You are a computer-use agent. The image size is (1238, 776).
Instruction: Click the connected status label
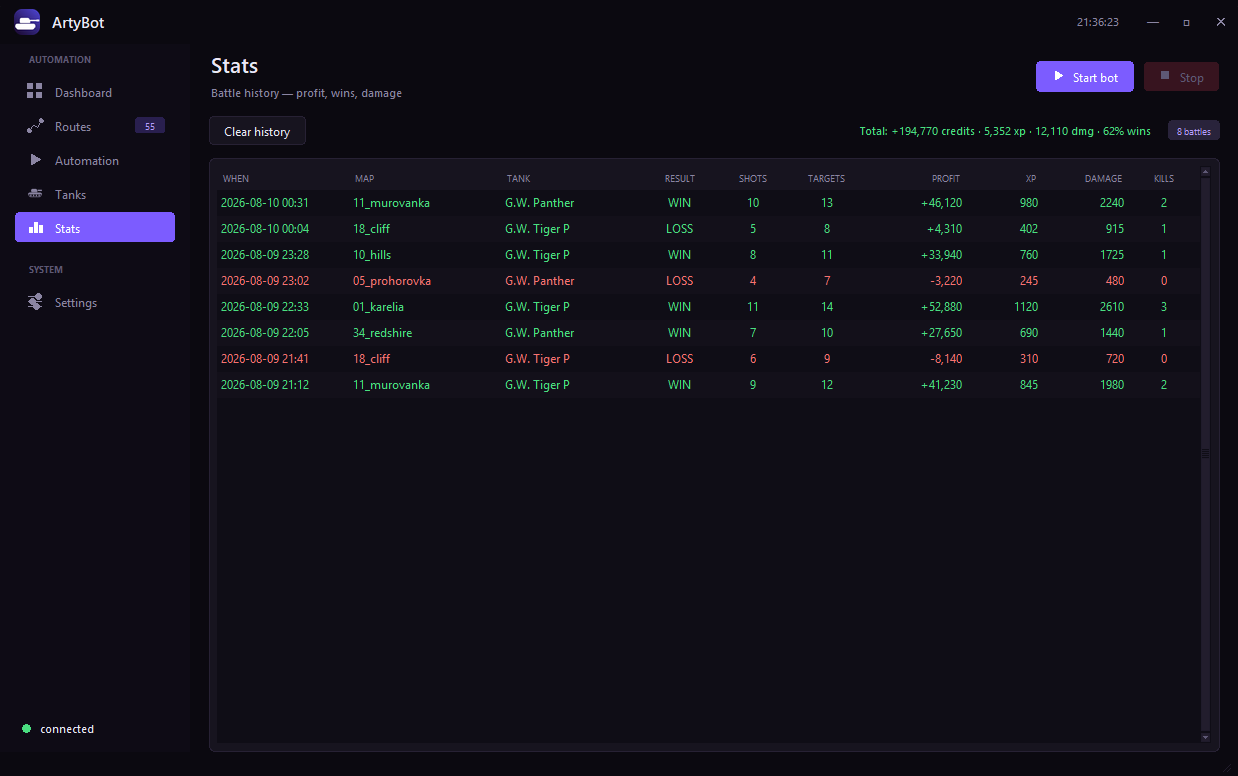pos(67,729)
